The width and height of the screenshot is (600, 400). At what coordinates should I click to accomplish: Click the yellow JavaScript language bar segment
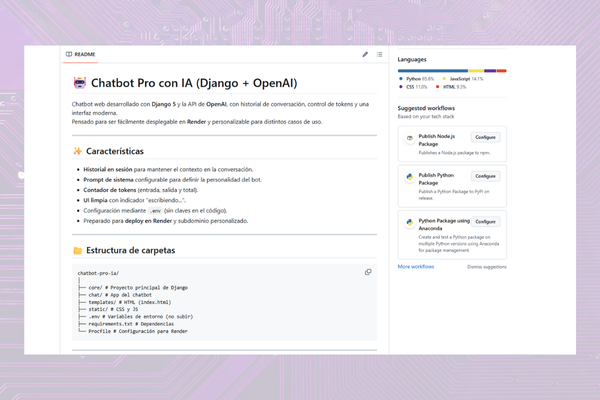point(476,71)
